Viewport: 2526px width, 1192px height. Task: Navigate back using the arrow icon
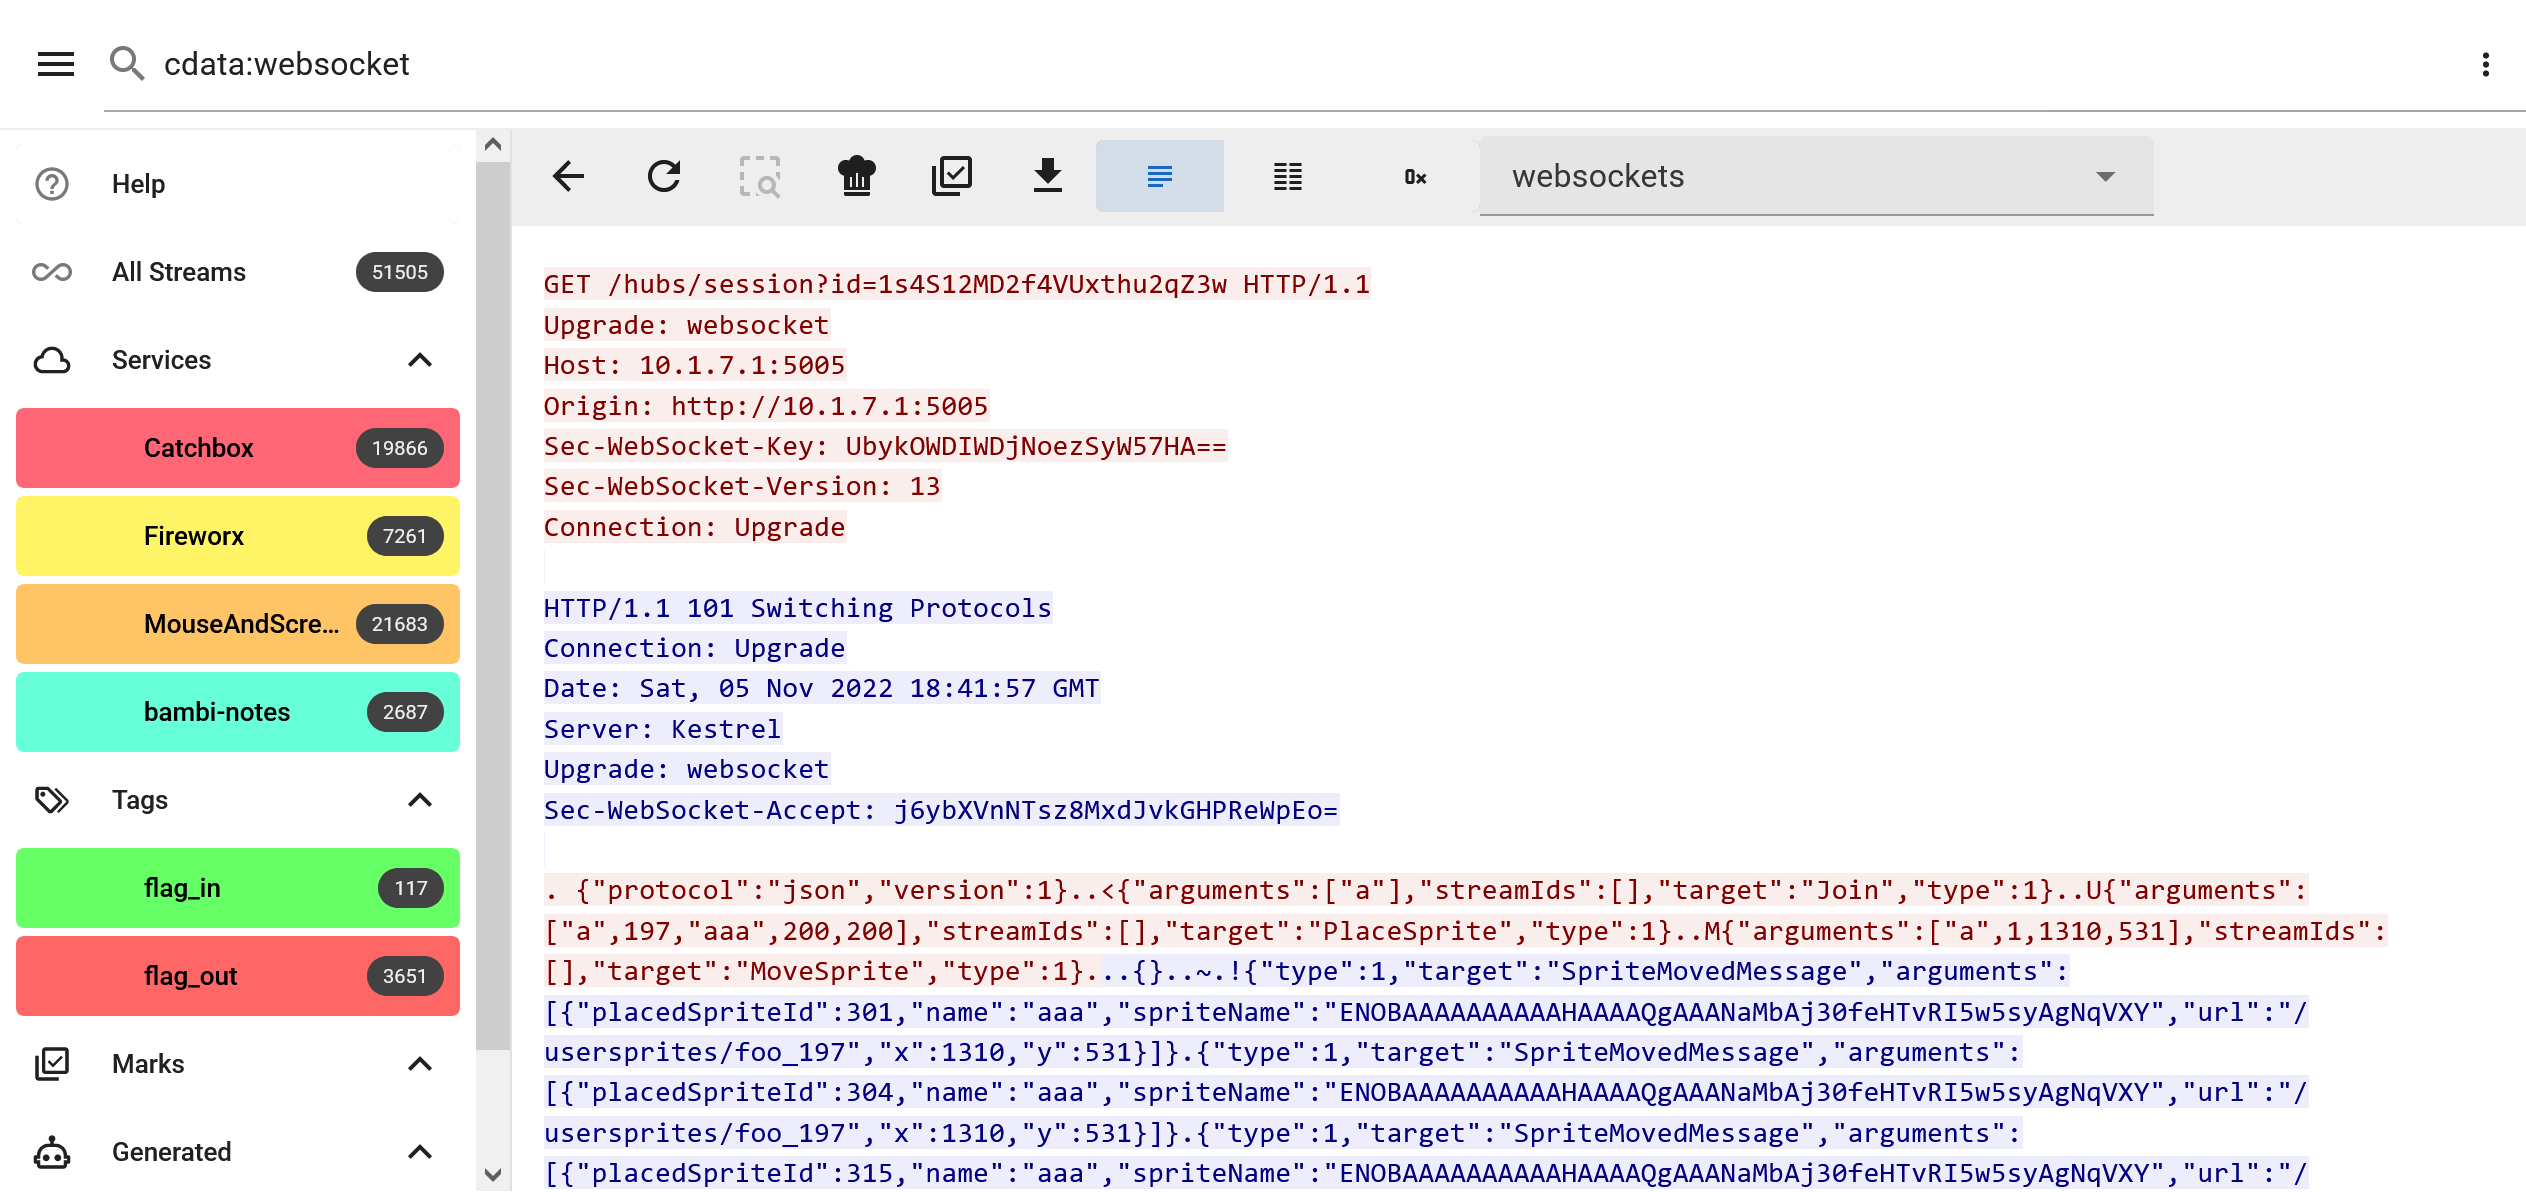568,176
